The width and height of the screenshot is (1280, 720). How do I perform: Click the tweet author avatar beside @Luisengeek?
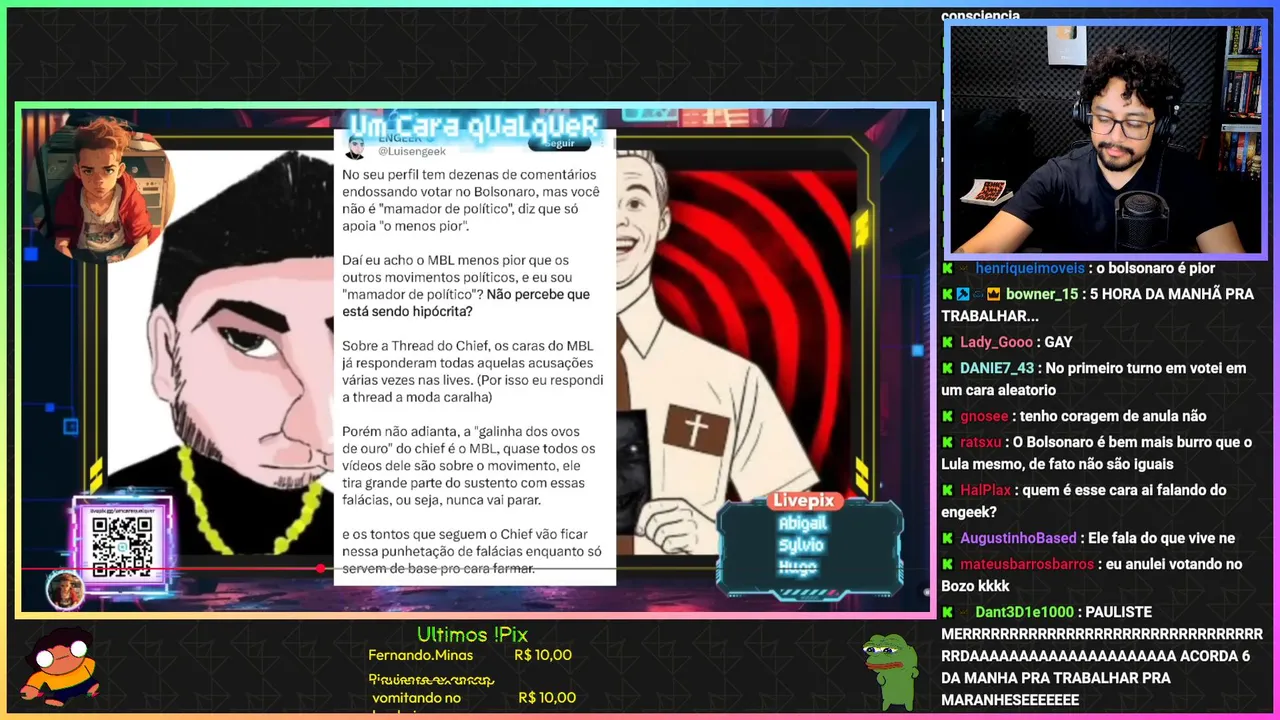pos(355,148)
